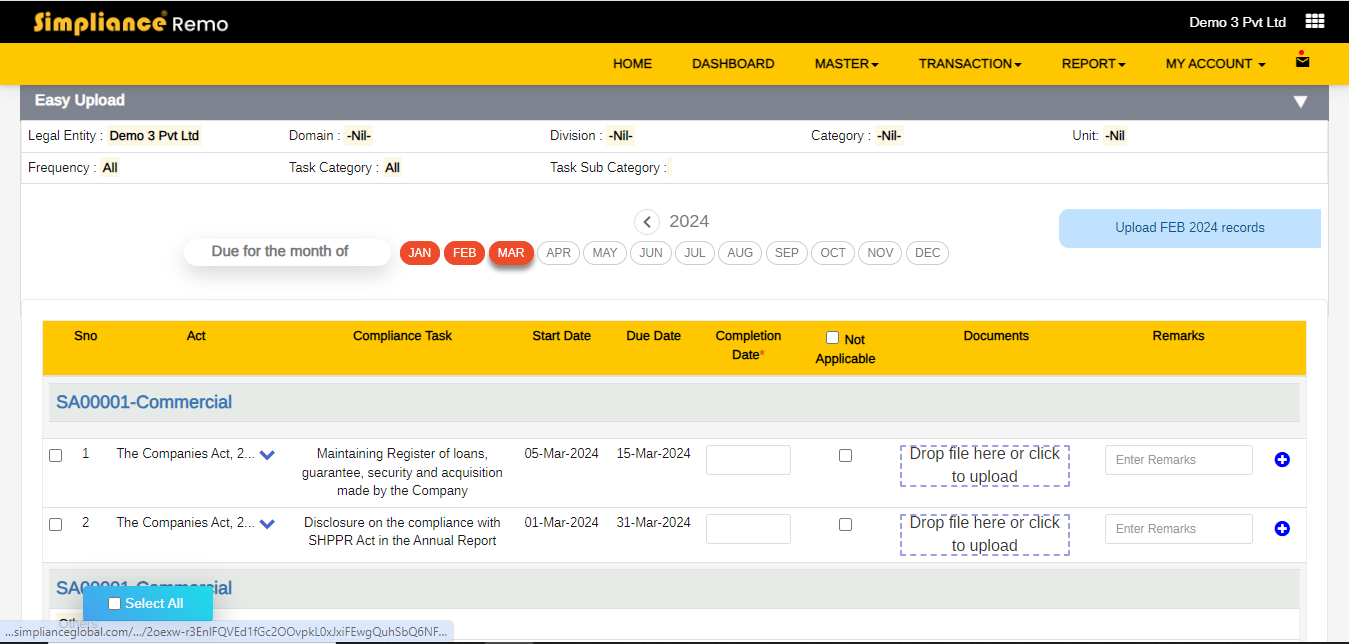The image size is (1349, 644).
Task: Click the blue plus icon on row 1
Action: pos(1282,459)
